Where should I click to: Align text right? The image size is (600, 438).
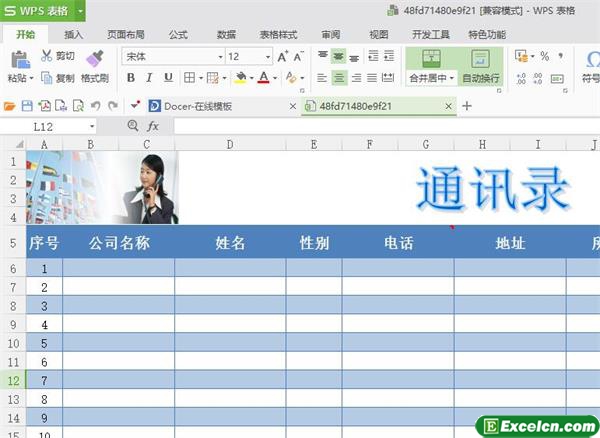point(356,78)
